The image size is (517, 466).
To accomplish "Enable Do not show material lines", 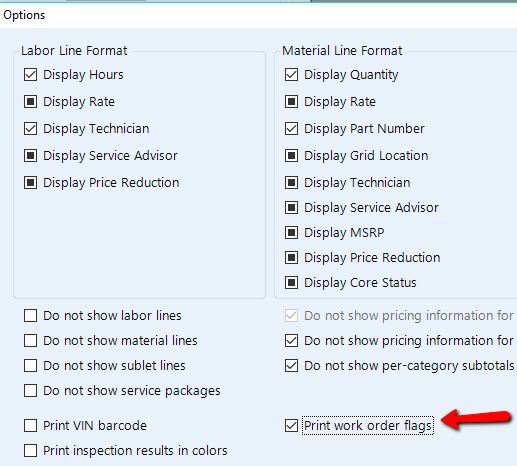I will pos(30,341).
